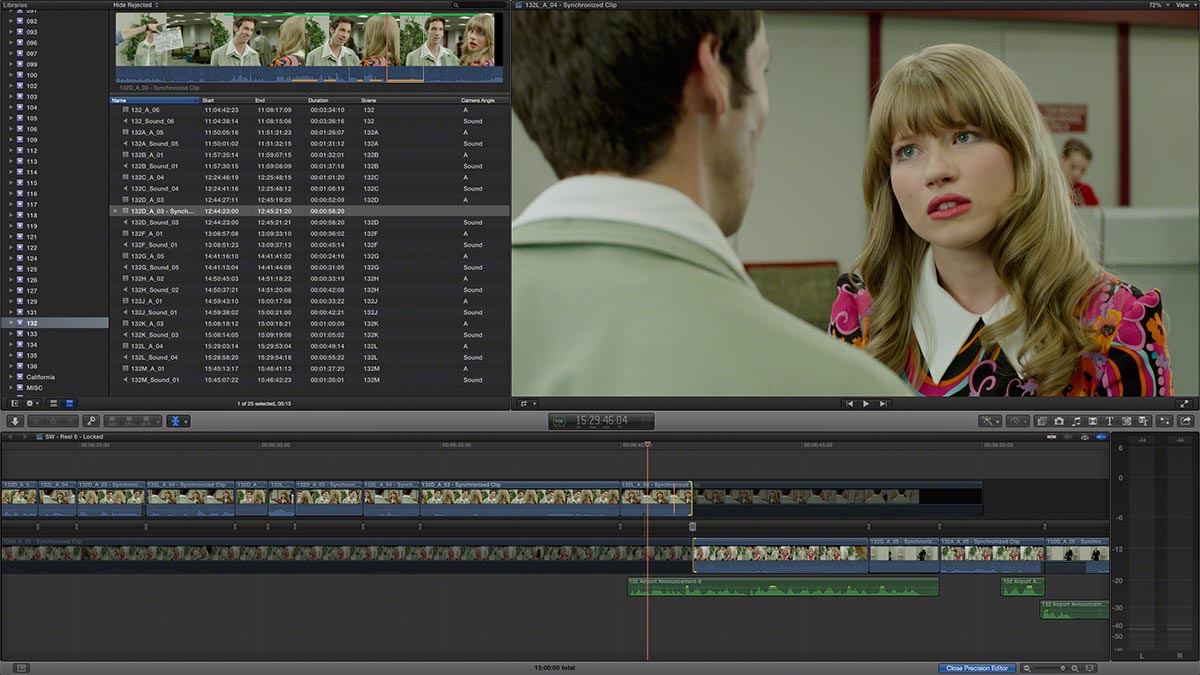
Task: Play the clip in the viewer
Action: point(865,404)
